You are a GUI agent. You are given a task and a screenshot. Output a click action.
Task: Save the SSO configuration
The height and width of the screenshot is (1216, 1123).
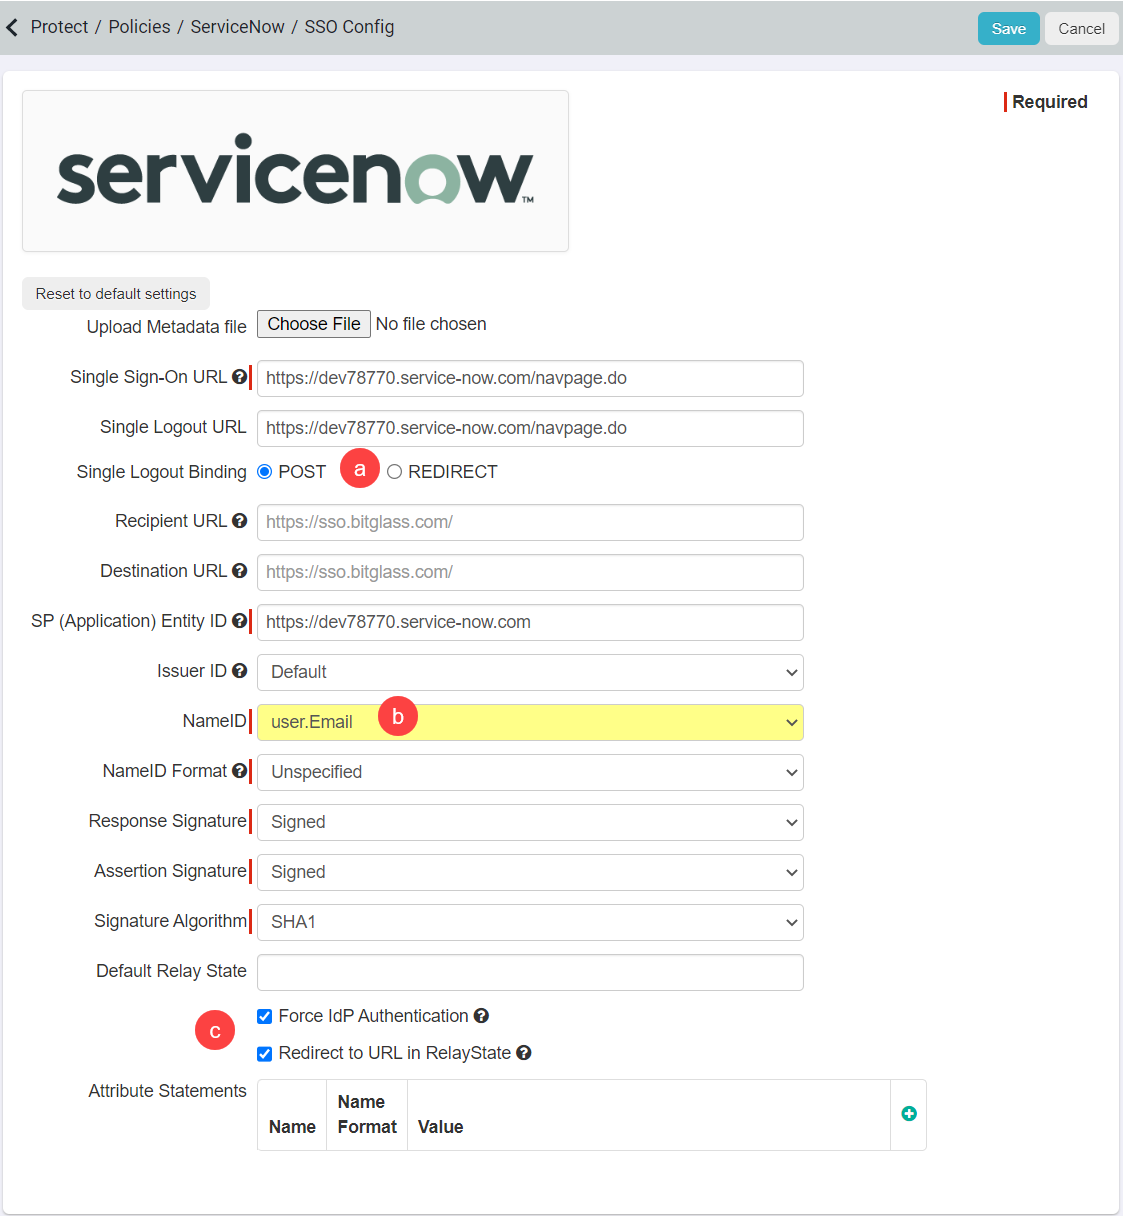[x=1008, y=28]
